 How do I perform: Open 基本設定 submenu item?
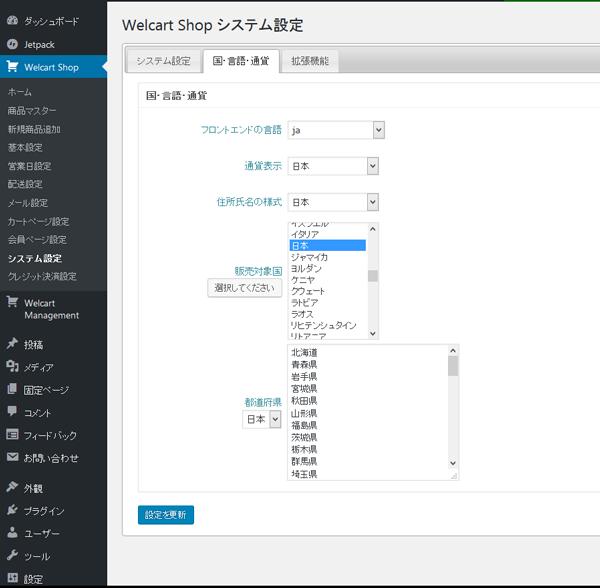tap(25, 147)
